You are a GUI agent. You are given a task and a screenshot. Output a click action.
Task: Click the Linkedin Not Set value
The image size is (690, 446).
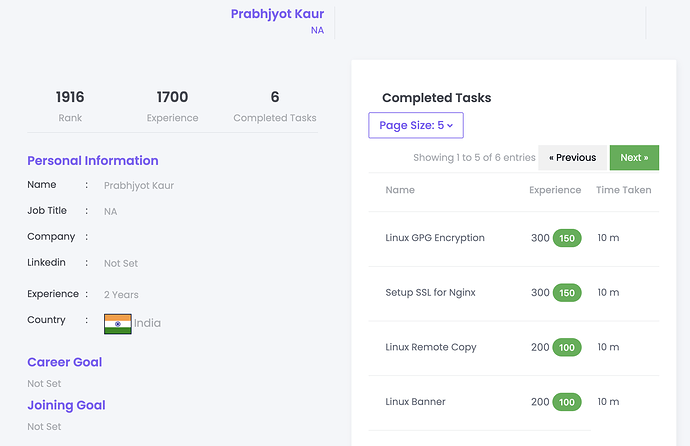[x=121, y=264]
